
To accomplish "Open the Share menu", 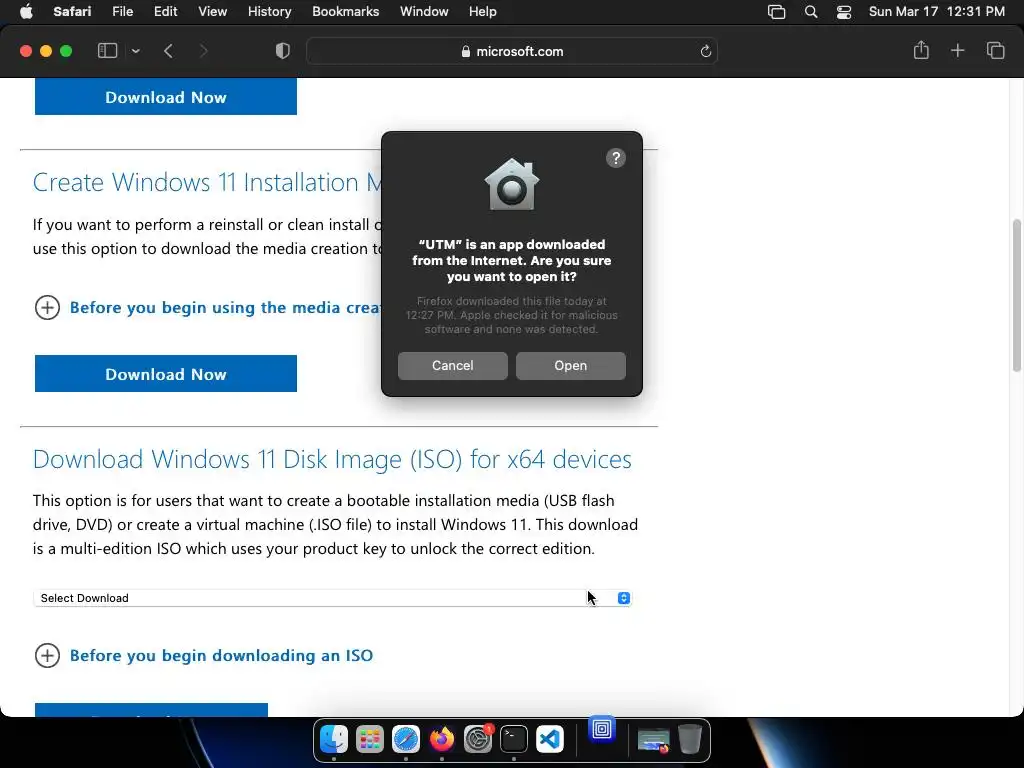I will click(x=921, y=50).
